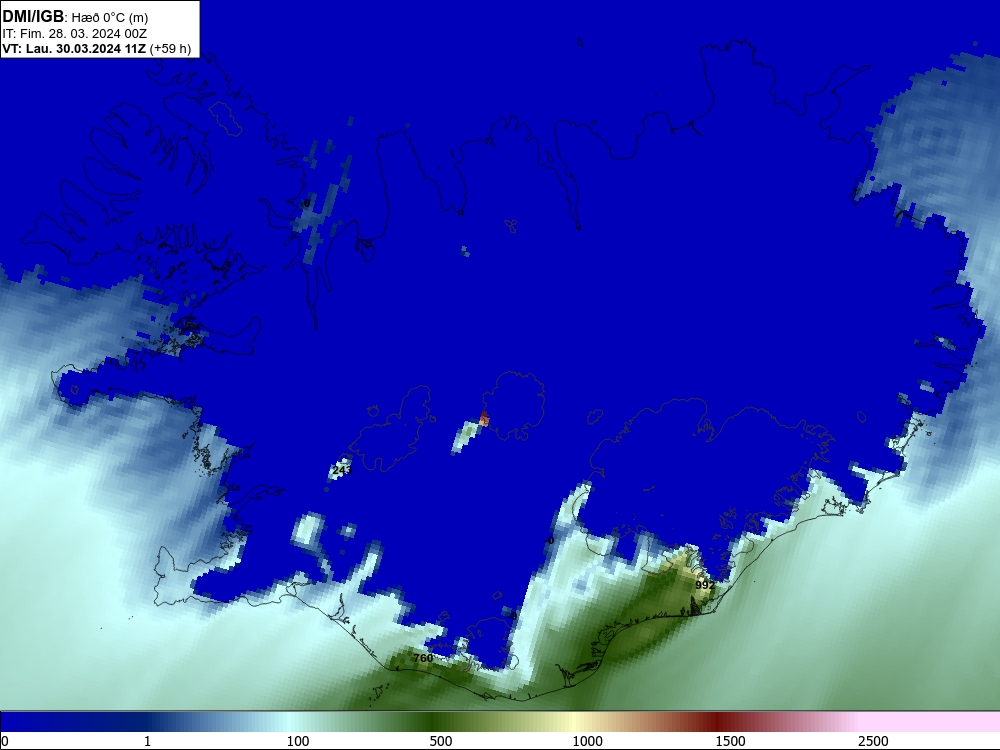Screen dimensions: 1000x750
Task: Click the legend label 500
Action: [441, 741]
